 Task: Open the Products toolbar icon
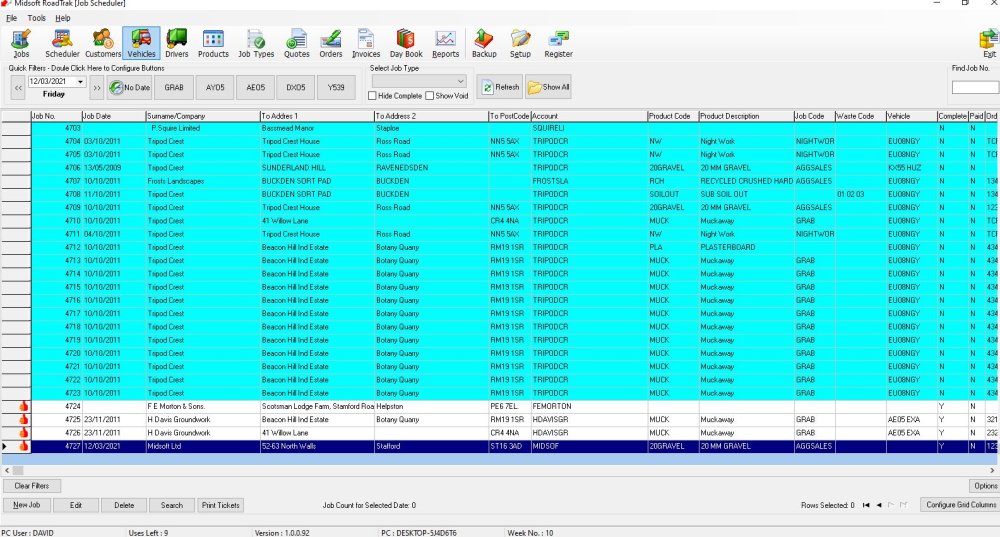(x=213, y=43)
